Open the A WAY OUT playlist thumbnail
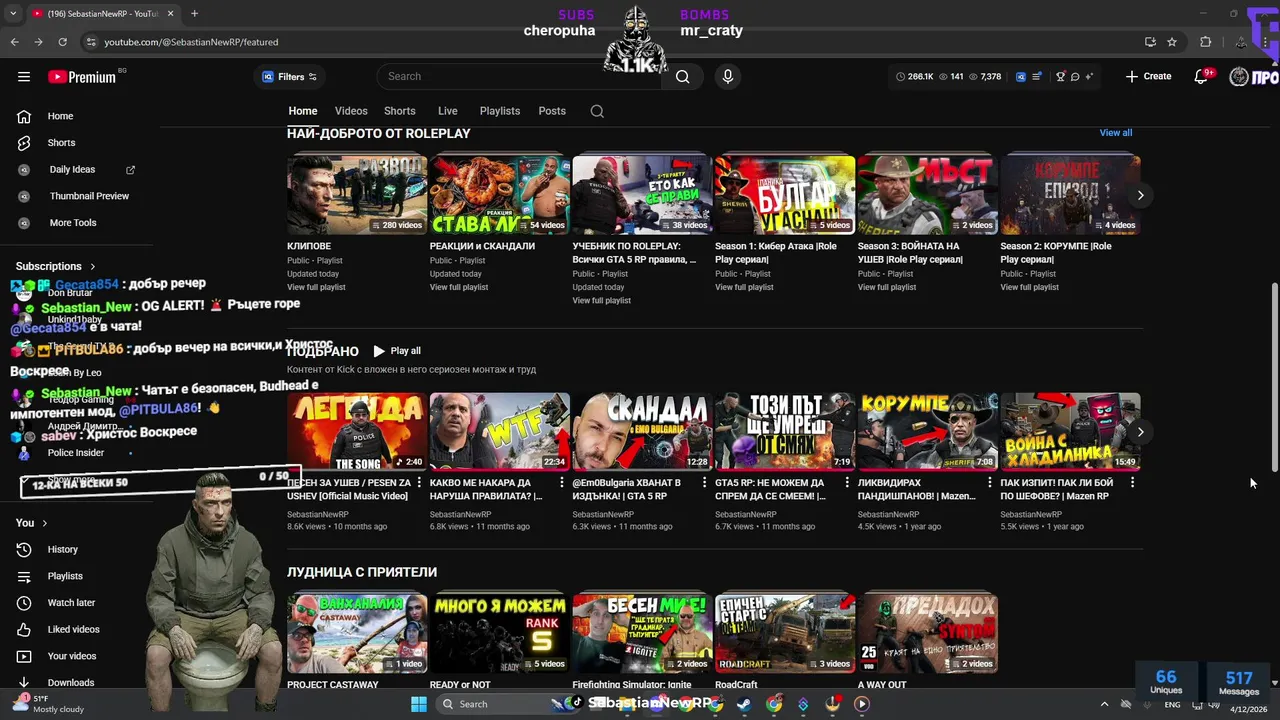Image resolution: width=1280 pixels, height=720 pixels. pos(927,633)
